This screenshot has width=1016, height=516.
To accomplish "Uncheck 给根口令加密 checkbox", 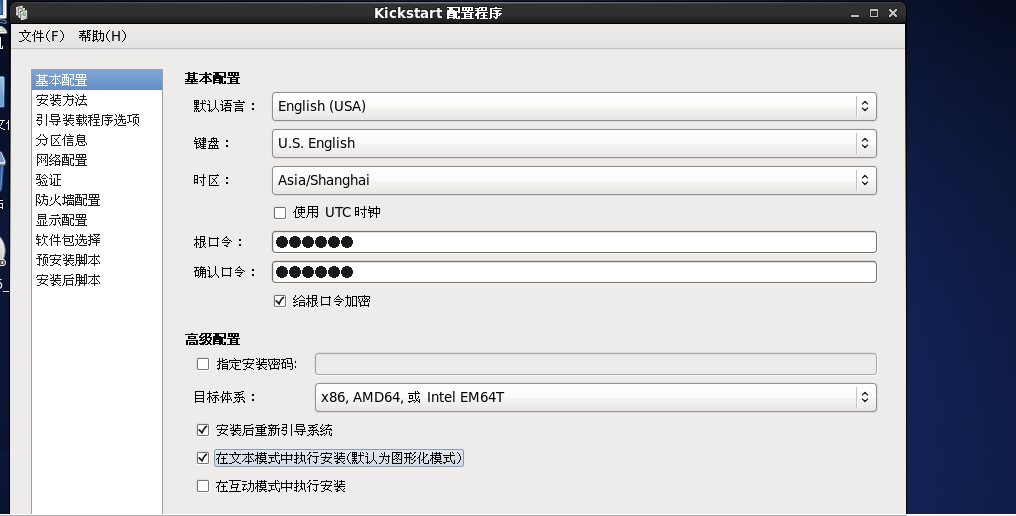I will coord(280,301).
